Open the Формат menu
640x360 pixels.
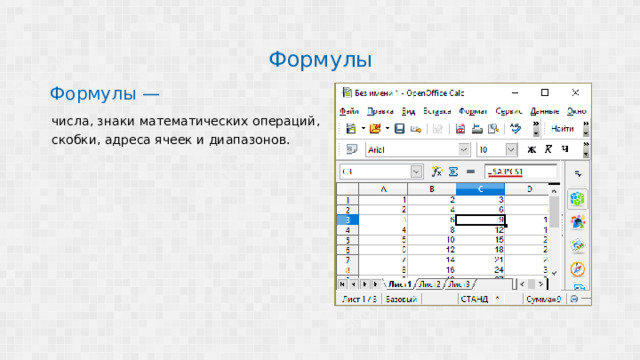[473, 111]
